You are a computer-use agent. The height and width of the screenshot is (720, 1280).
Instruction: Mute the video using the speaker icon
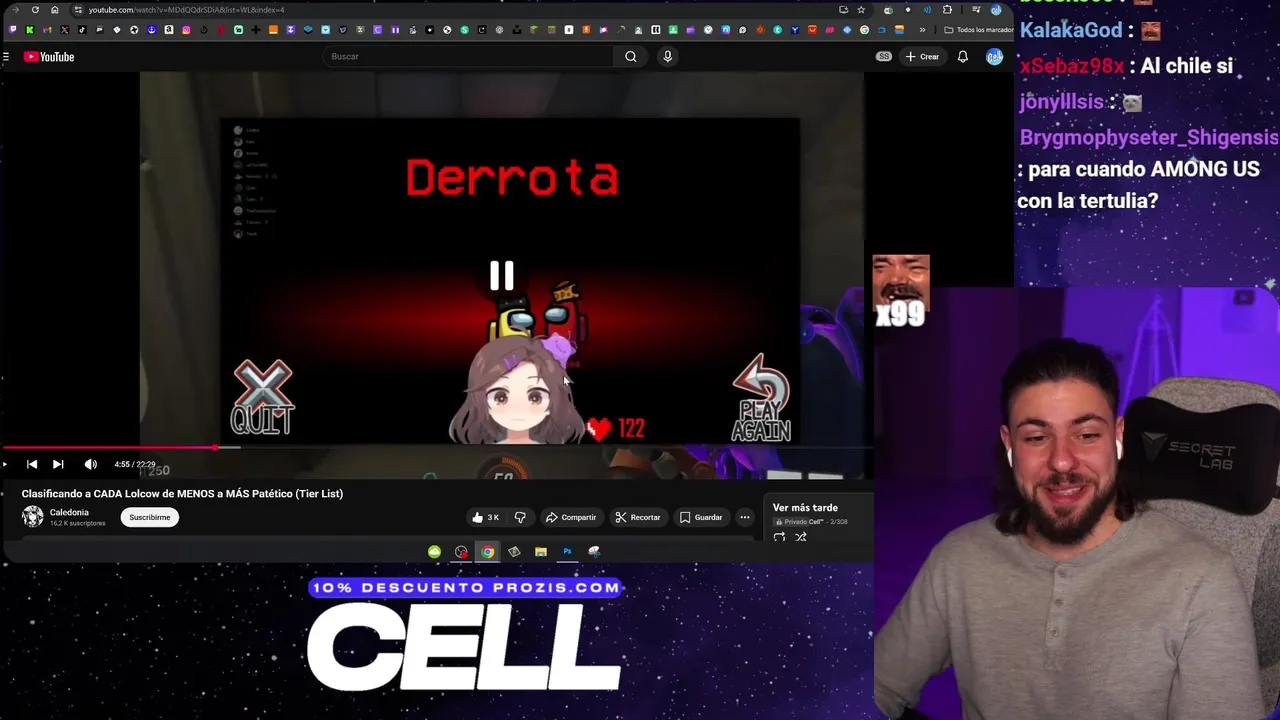coord(91,464)
